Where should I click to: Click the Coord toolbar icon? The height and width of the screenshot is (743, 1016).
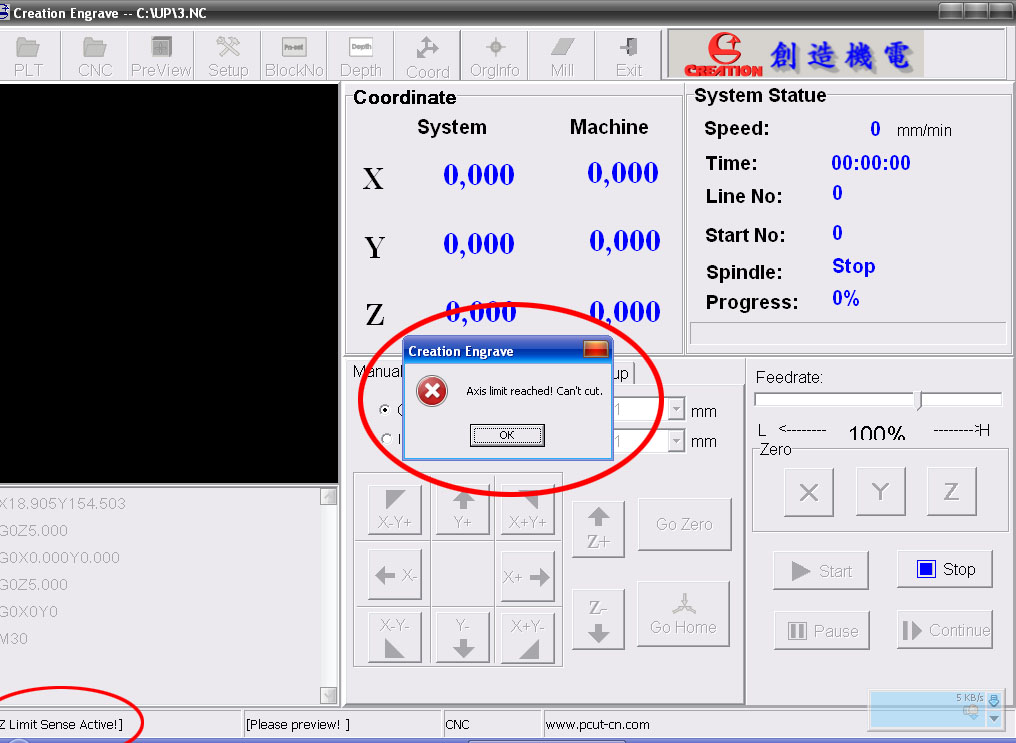coord(428,56)
